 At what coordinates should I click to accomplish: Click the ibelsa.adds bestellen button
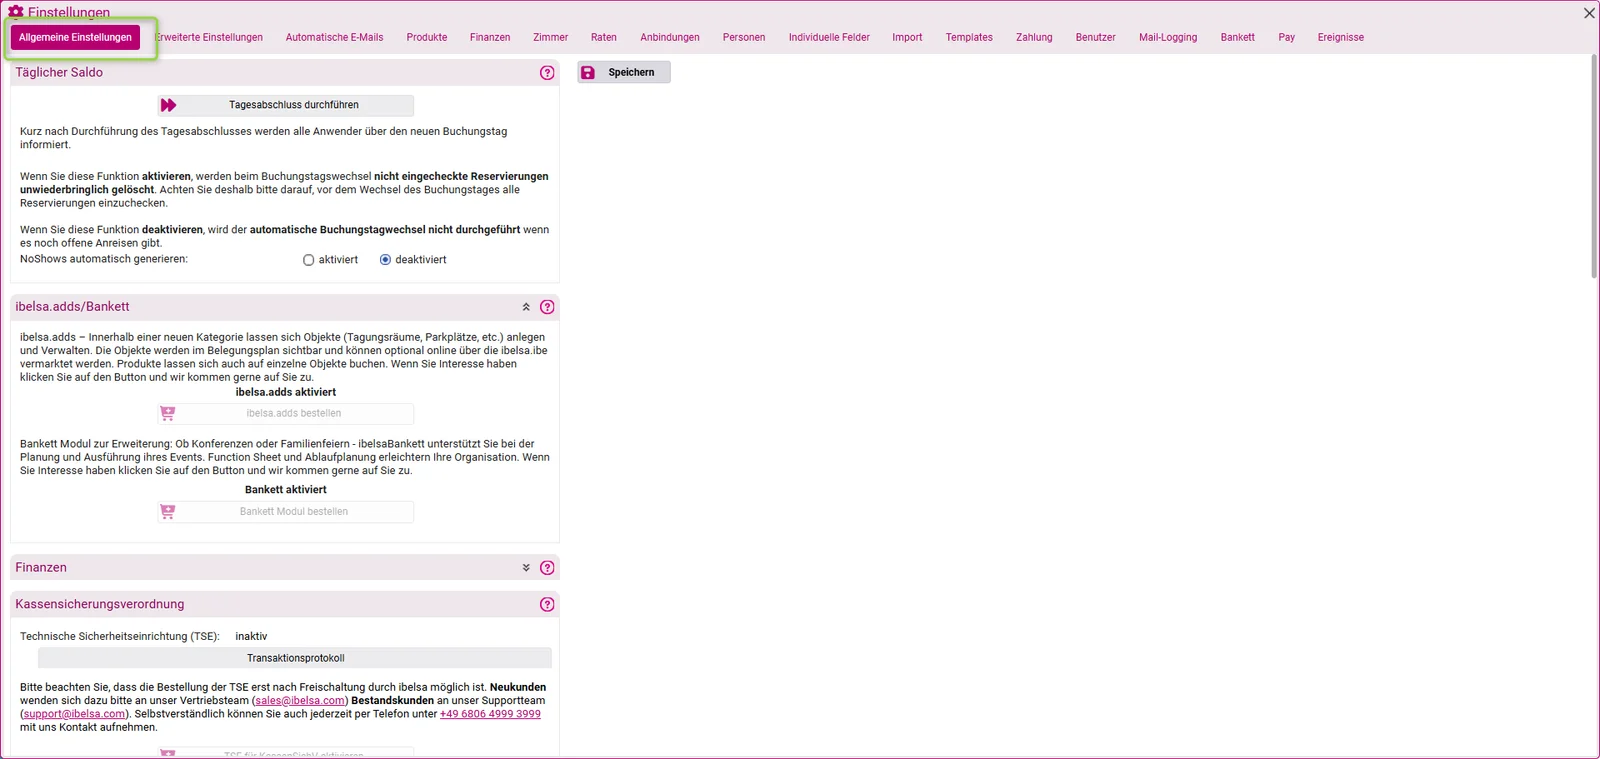[285, 413]
